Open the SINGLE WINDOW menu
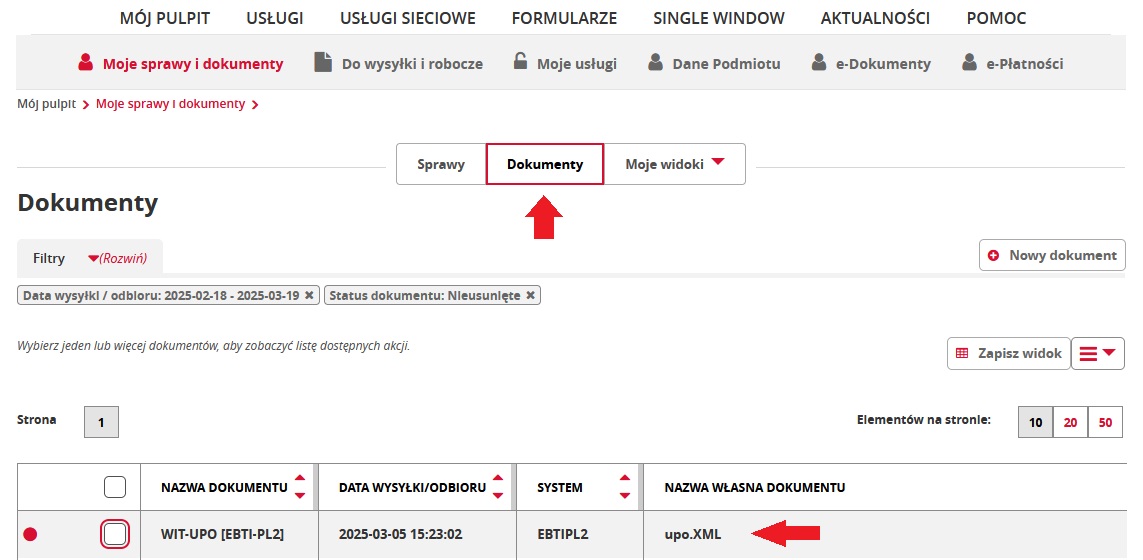The width and height of the screenshot is (1143, 560). (719, 18)
